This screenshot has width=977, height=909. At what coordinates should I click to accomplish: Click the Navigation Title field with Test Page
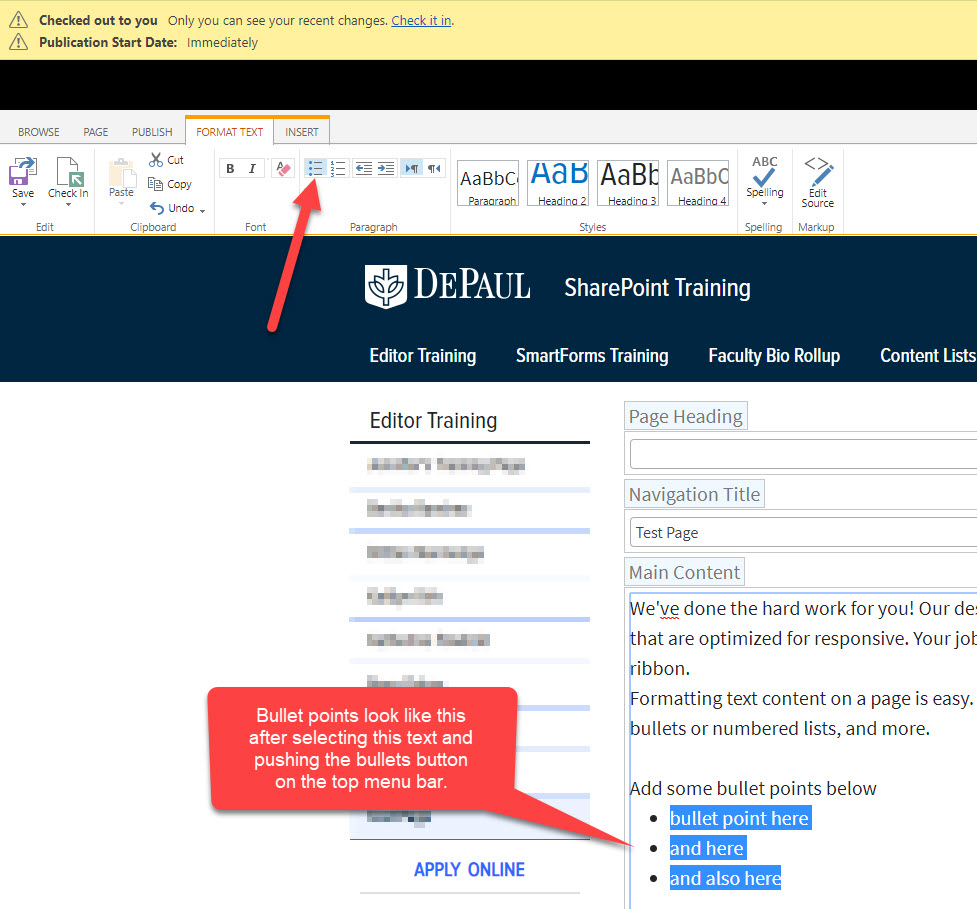803,533
